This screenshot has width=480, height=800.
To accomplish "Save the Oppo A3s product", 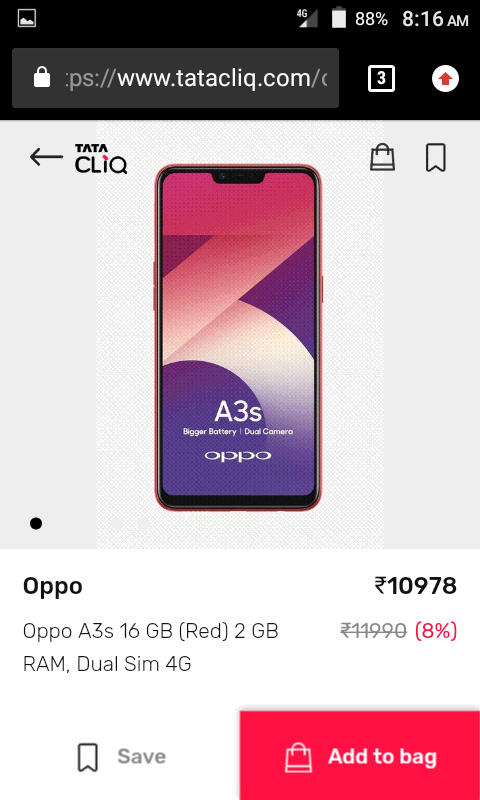I will point(121,756).
